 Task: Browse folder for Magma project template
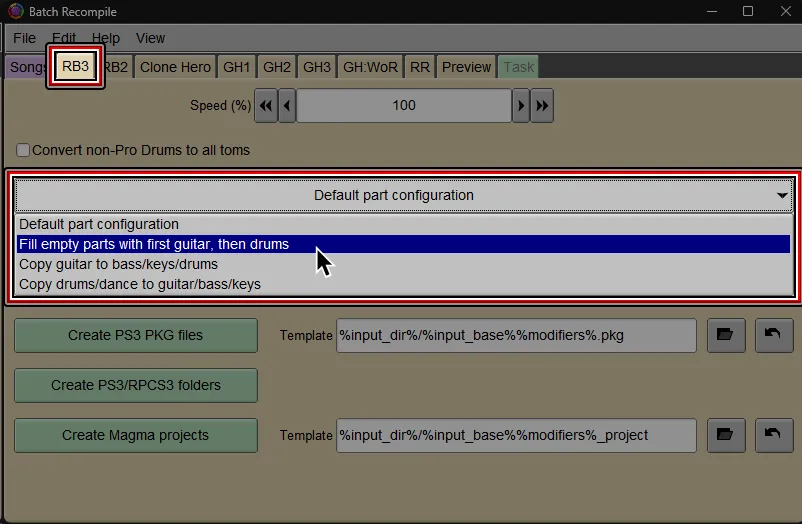tap(726, 435)
